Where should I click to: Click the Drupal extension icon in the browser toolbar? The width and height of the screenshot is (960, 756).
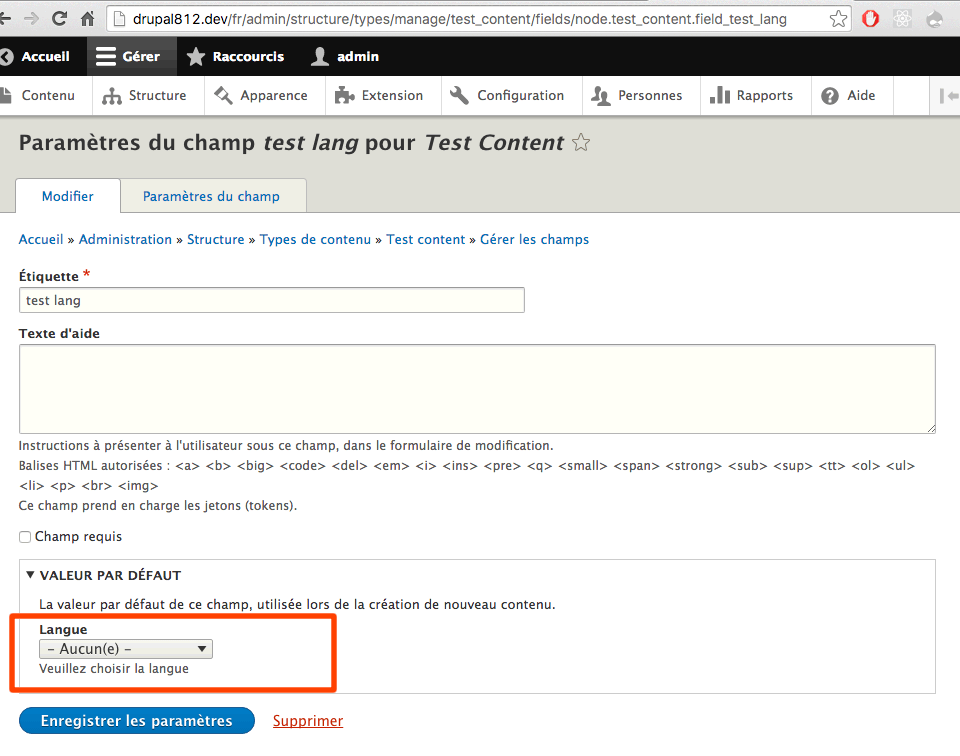click(x=935, y=19)
